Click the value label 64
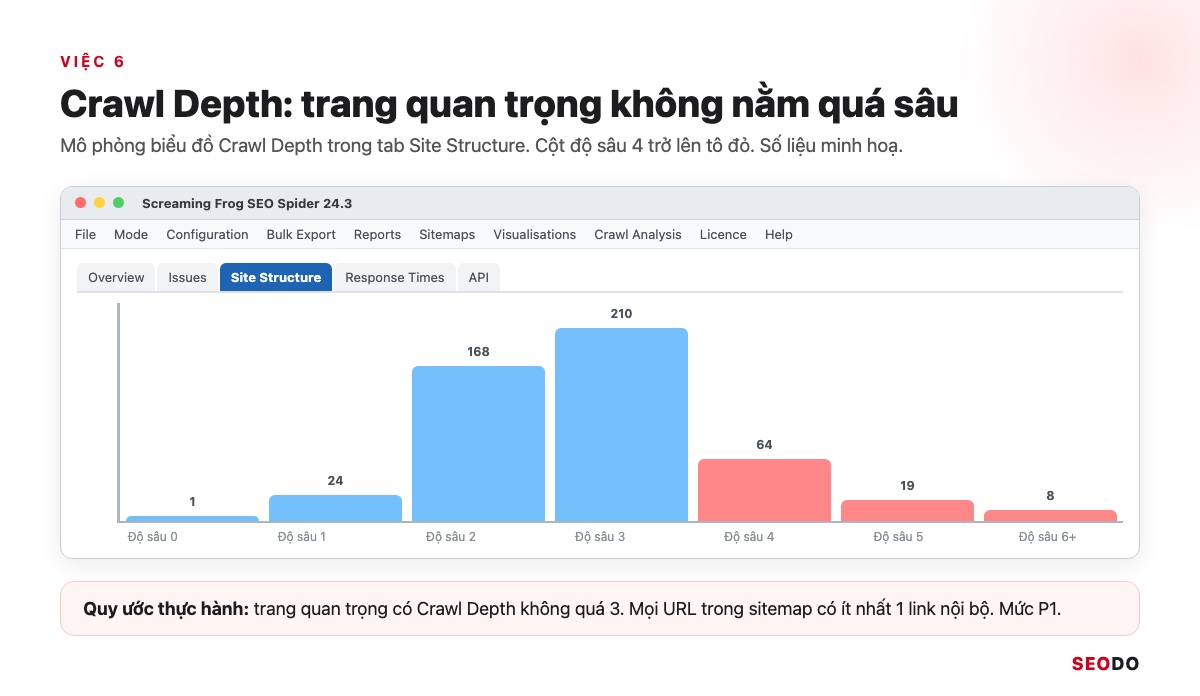This screenshot has width=1200, height=696. click(764, 445)
